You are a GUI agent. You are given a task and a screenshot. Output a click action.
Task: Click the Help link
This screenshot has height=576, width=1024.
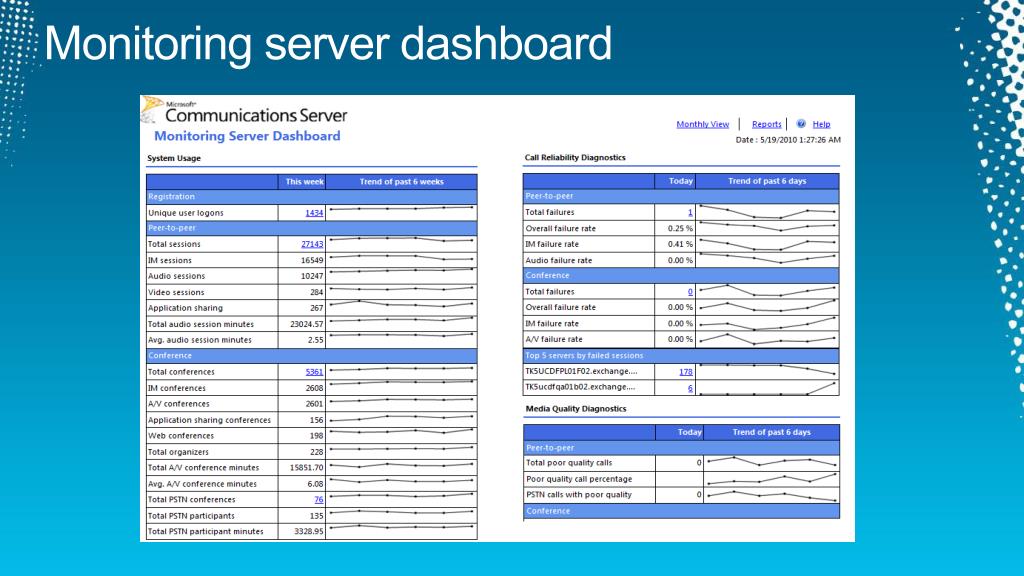click(822, 124)
